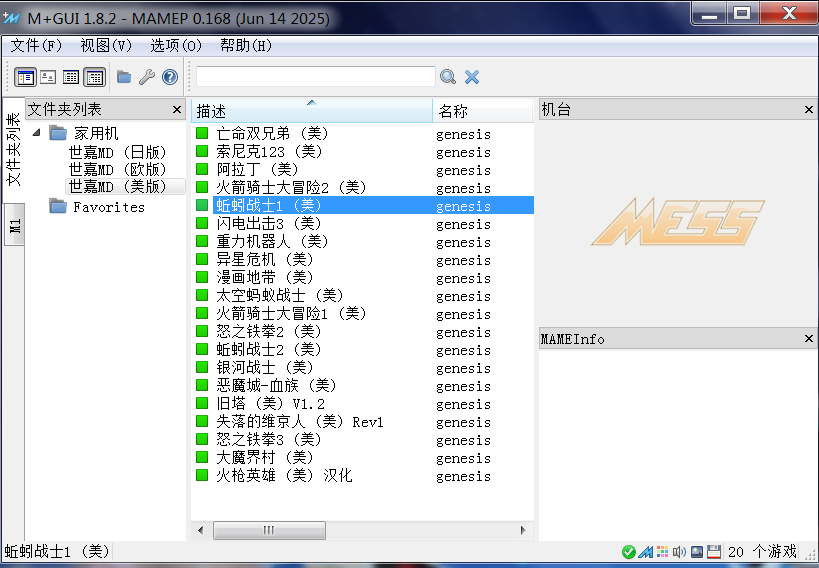Open help with the question mark icon
The width and height of the screenshot is (819, 568).
pos(170,77)
